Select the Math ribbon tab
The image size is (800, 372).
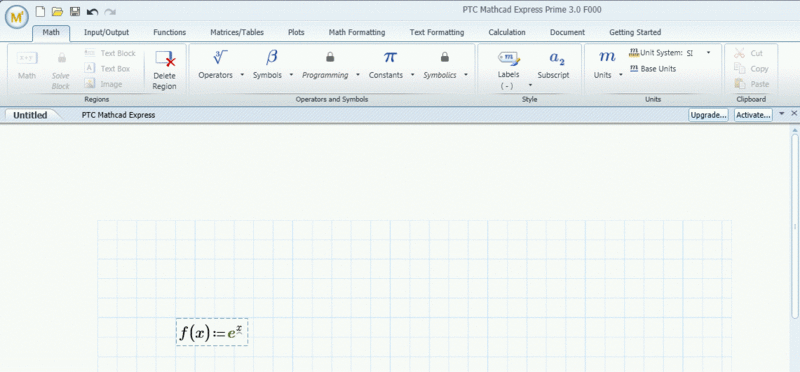(x=51, y=32)
